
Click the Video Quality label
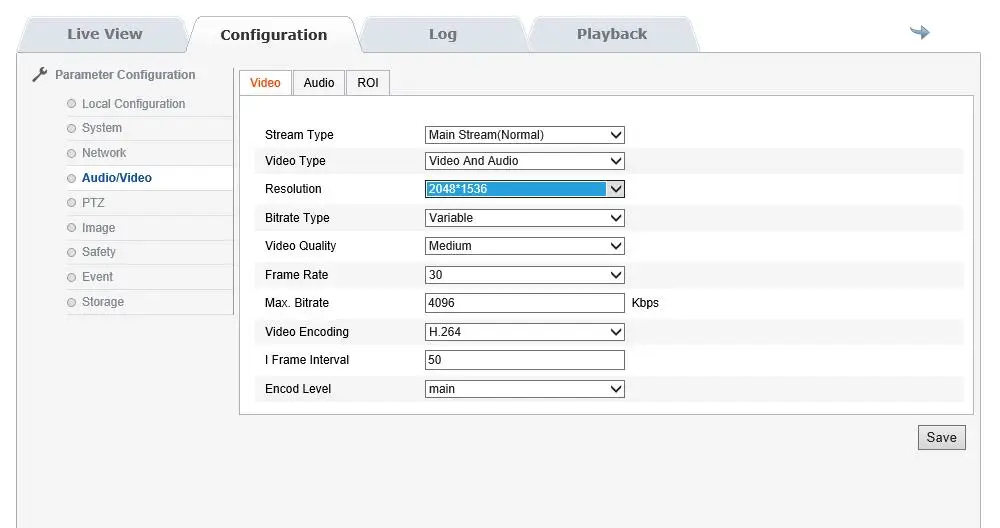click(x=300, y=246)
